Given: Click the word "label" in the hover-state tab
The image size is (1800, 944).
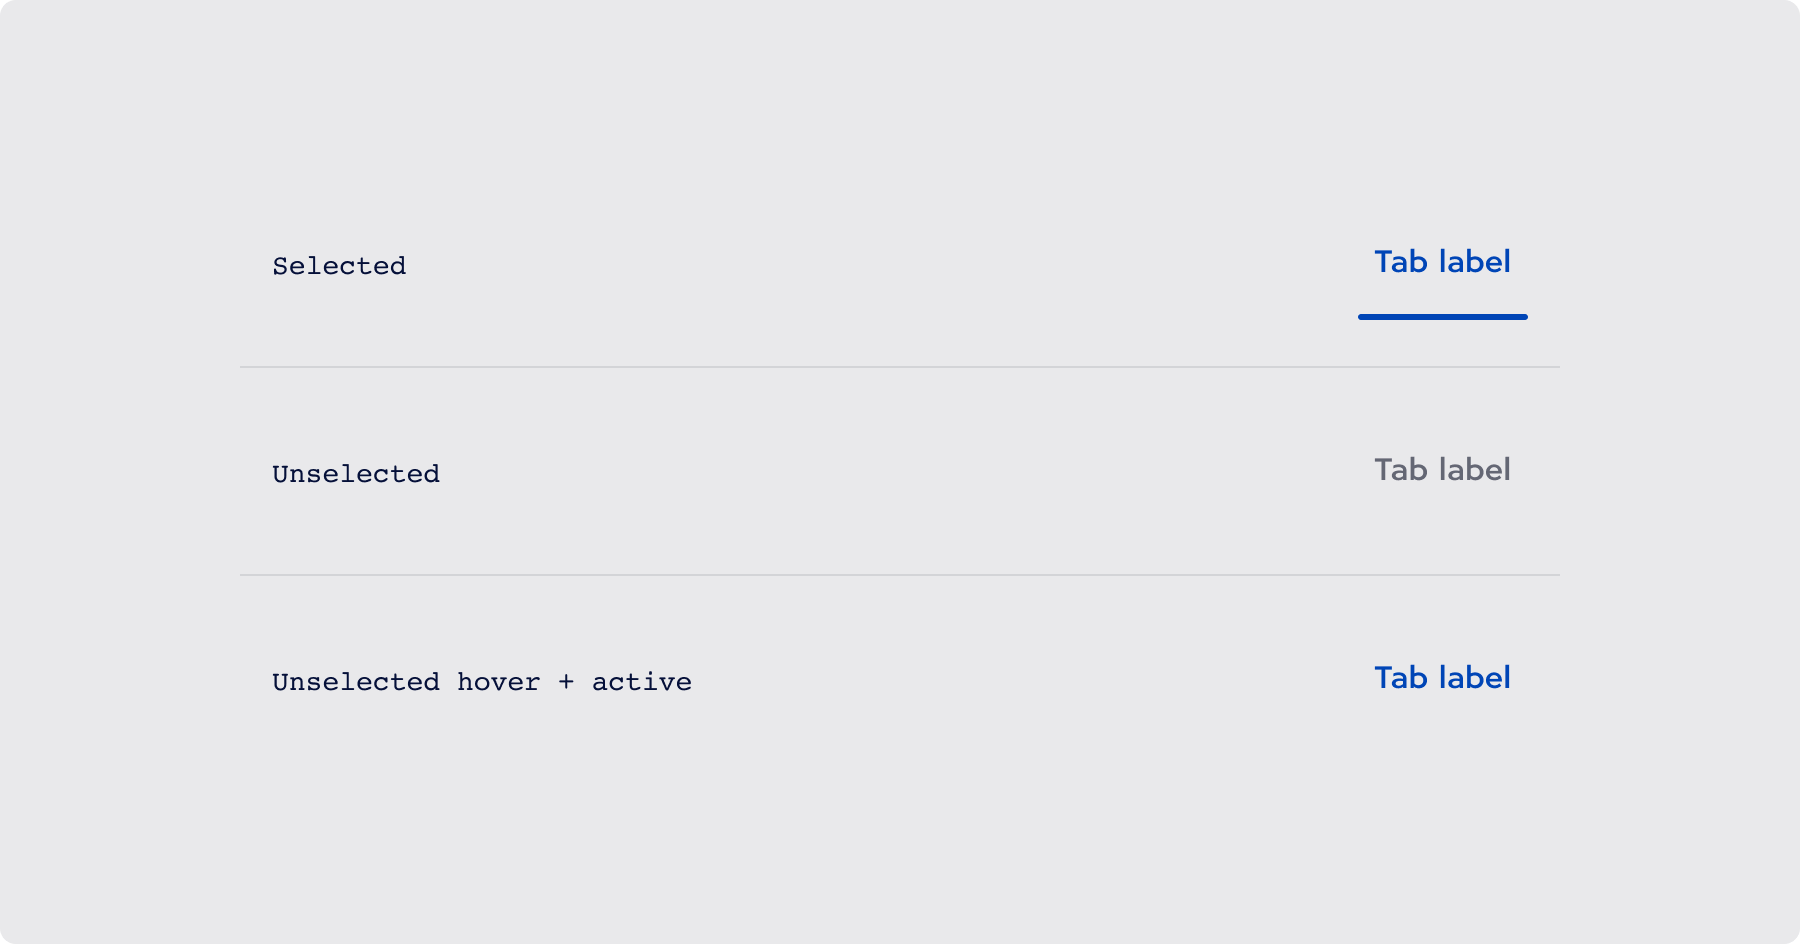Looking at the screenshot, I should click(1474, 678).
